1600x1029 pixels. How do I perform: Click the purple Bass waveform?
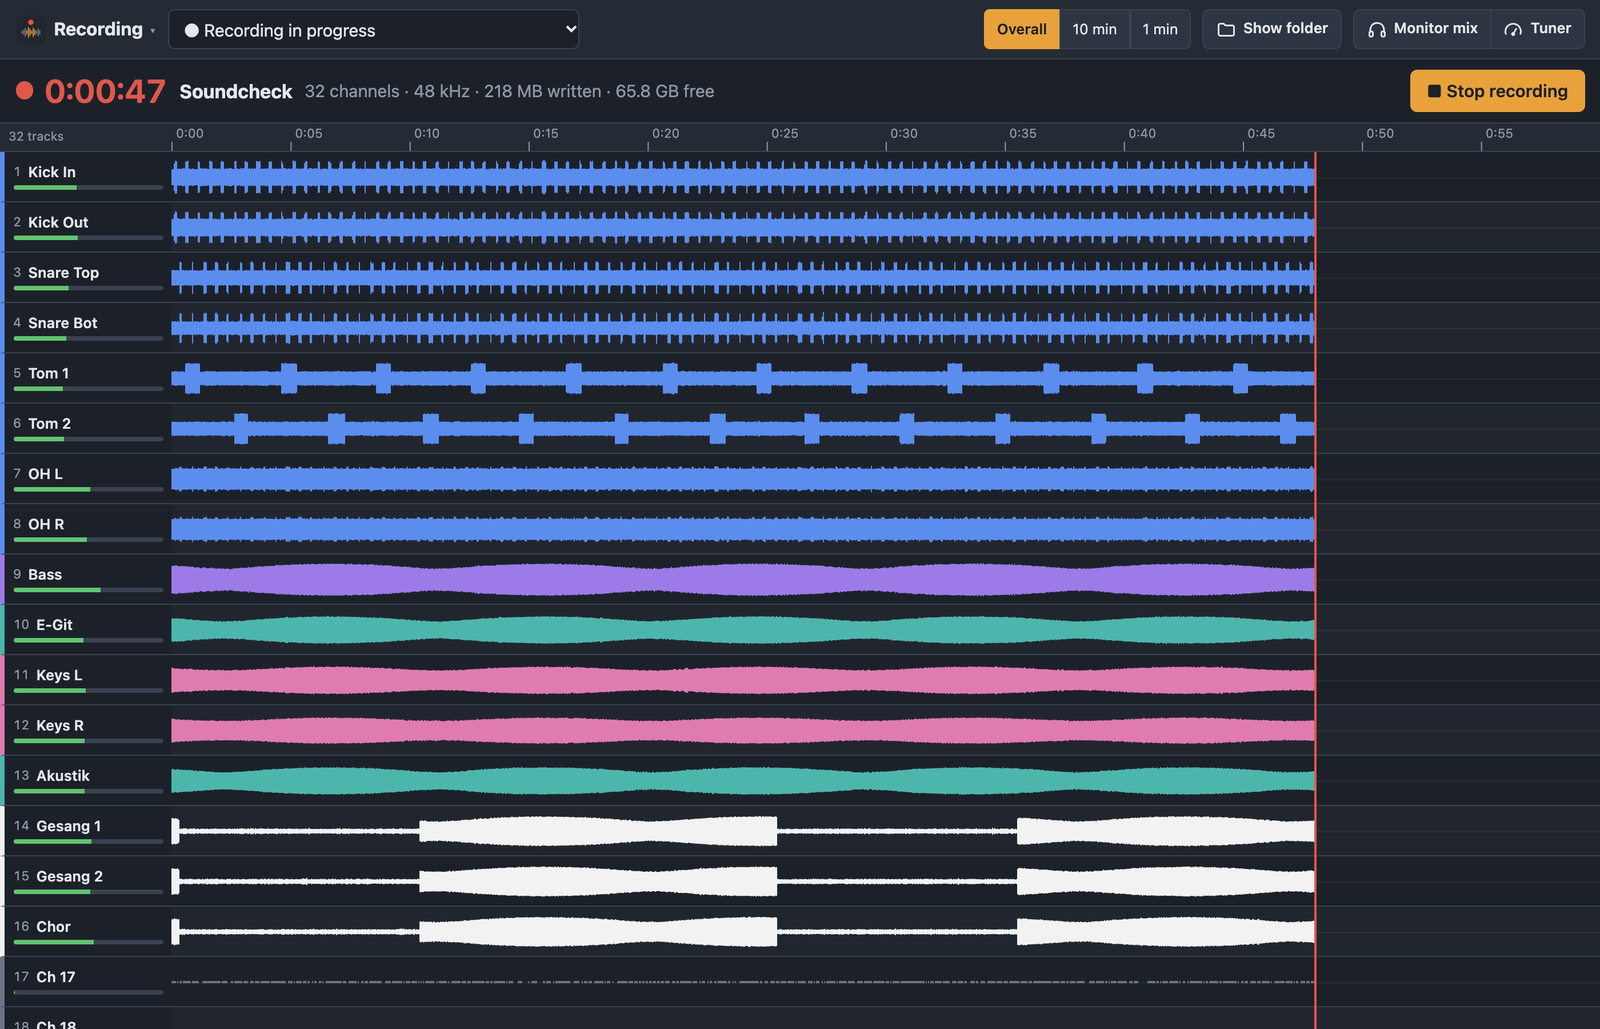[x=743, y=579]
